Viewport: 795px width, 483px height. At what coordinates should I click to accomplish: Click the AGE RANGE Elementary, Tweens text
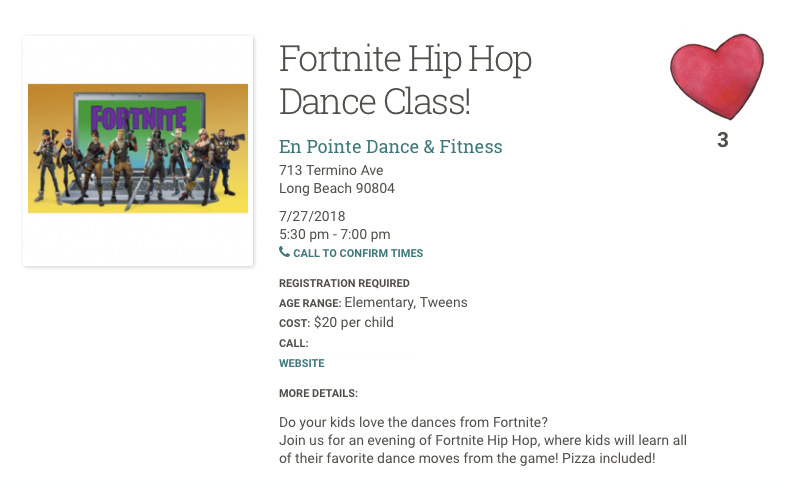373,303
